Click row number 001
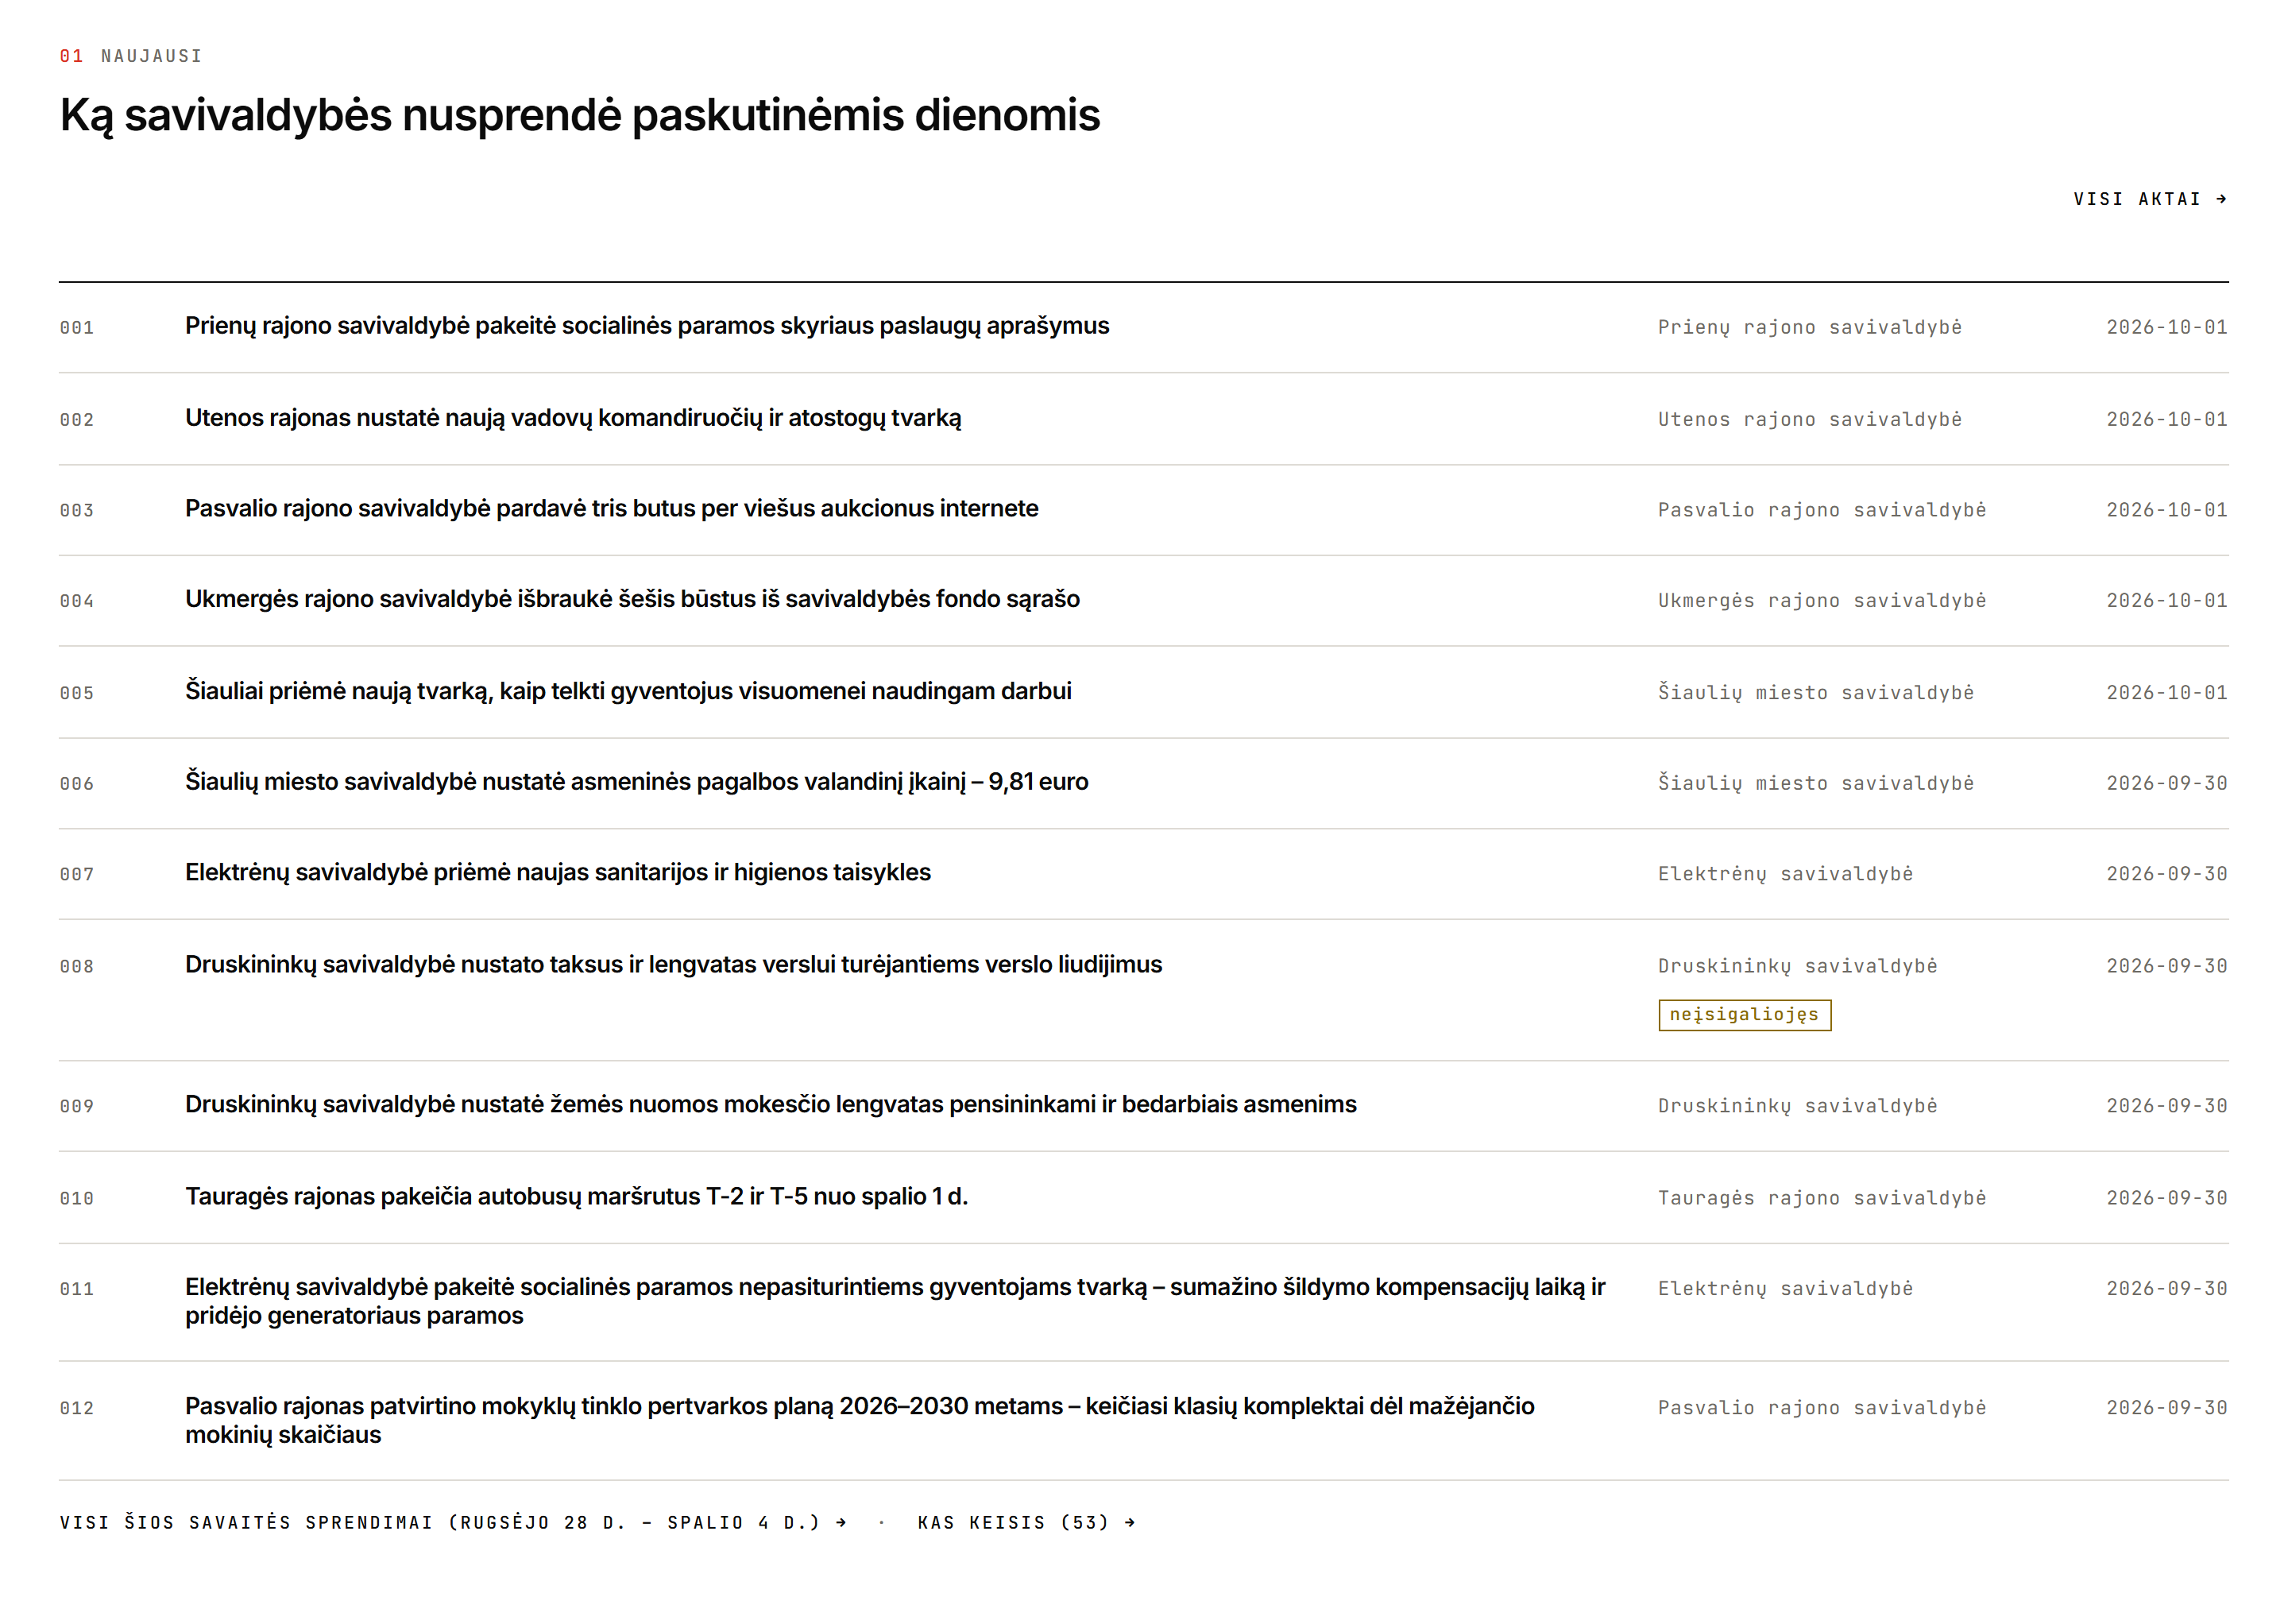The height and width of the screenshot is (1624, 2288). [x=76, y=328]
